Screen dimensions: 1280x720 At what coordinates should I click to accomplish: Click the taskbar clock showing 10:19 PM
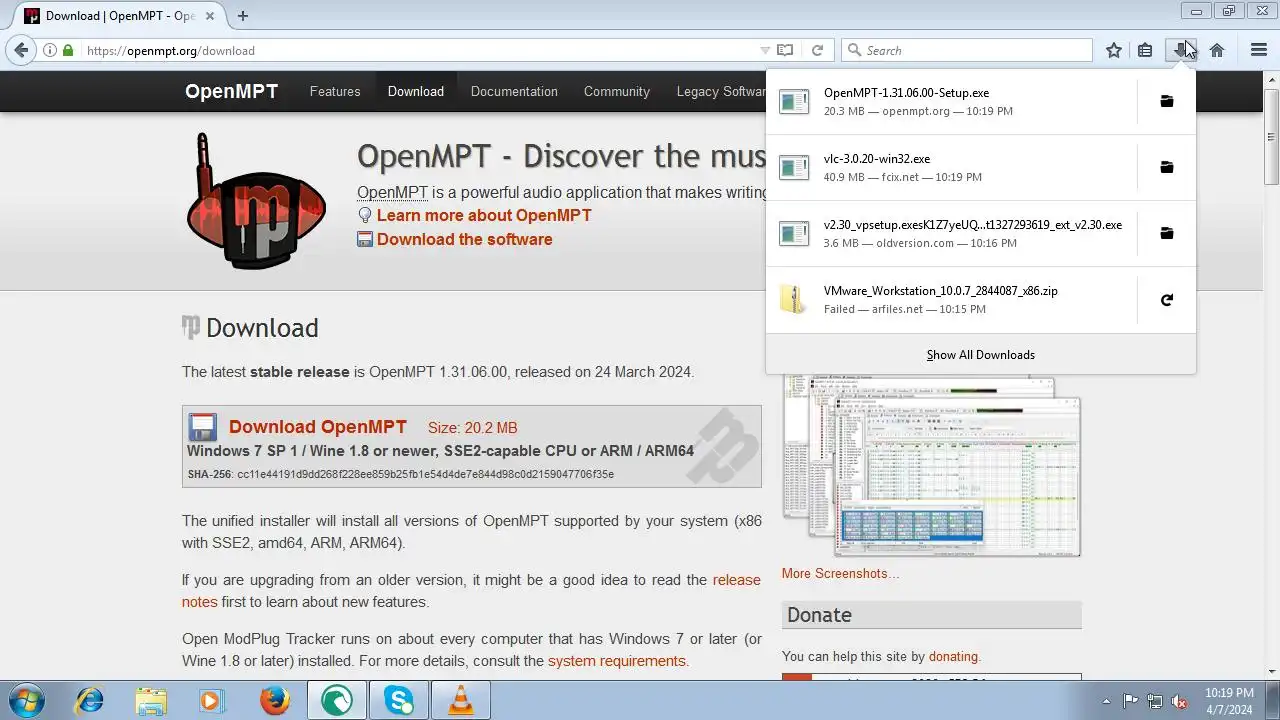tap(1228, 701)
